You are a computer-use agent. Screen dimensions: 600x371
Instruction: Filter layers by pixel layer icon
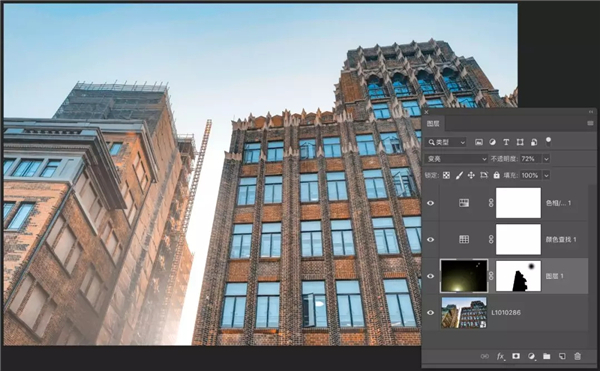pos(478,142)
